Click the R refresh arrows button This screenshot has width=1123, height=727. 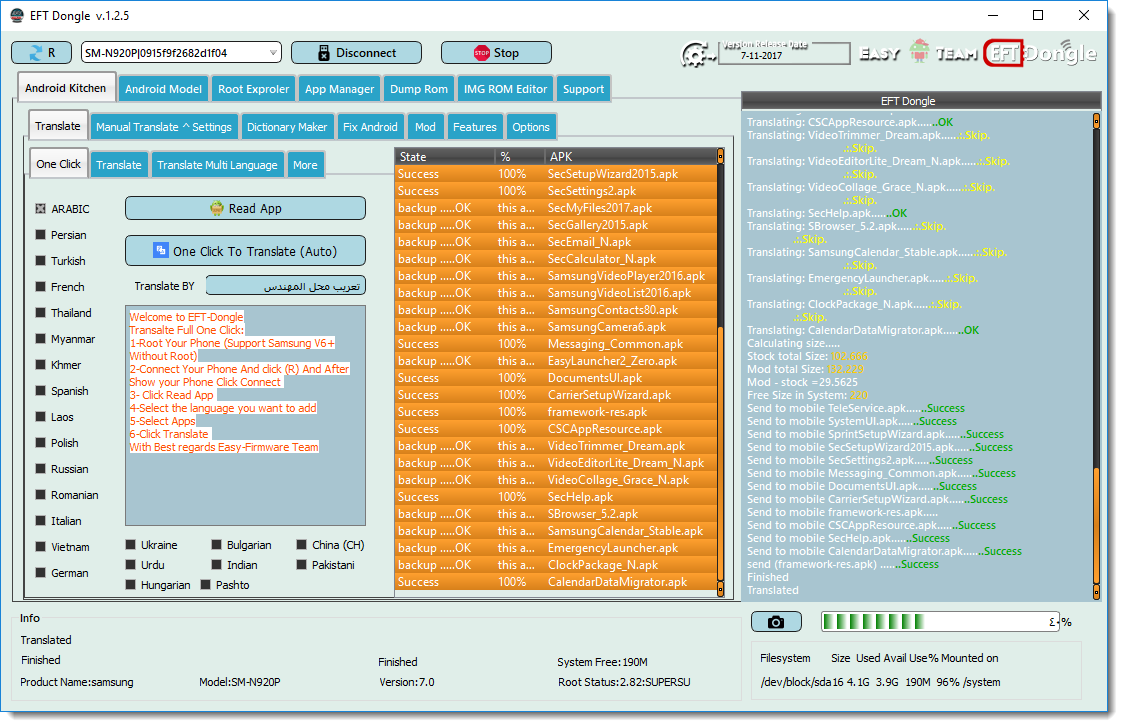(x=42, y=53)
